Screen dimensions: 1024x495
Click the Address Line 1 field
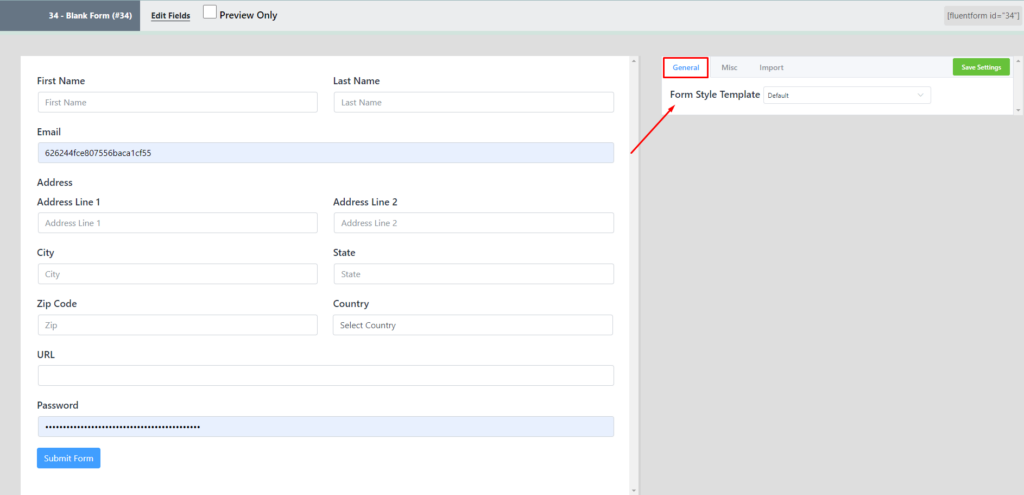[178, 223]
